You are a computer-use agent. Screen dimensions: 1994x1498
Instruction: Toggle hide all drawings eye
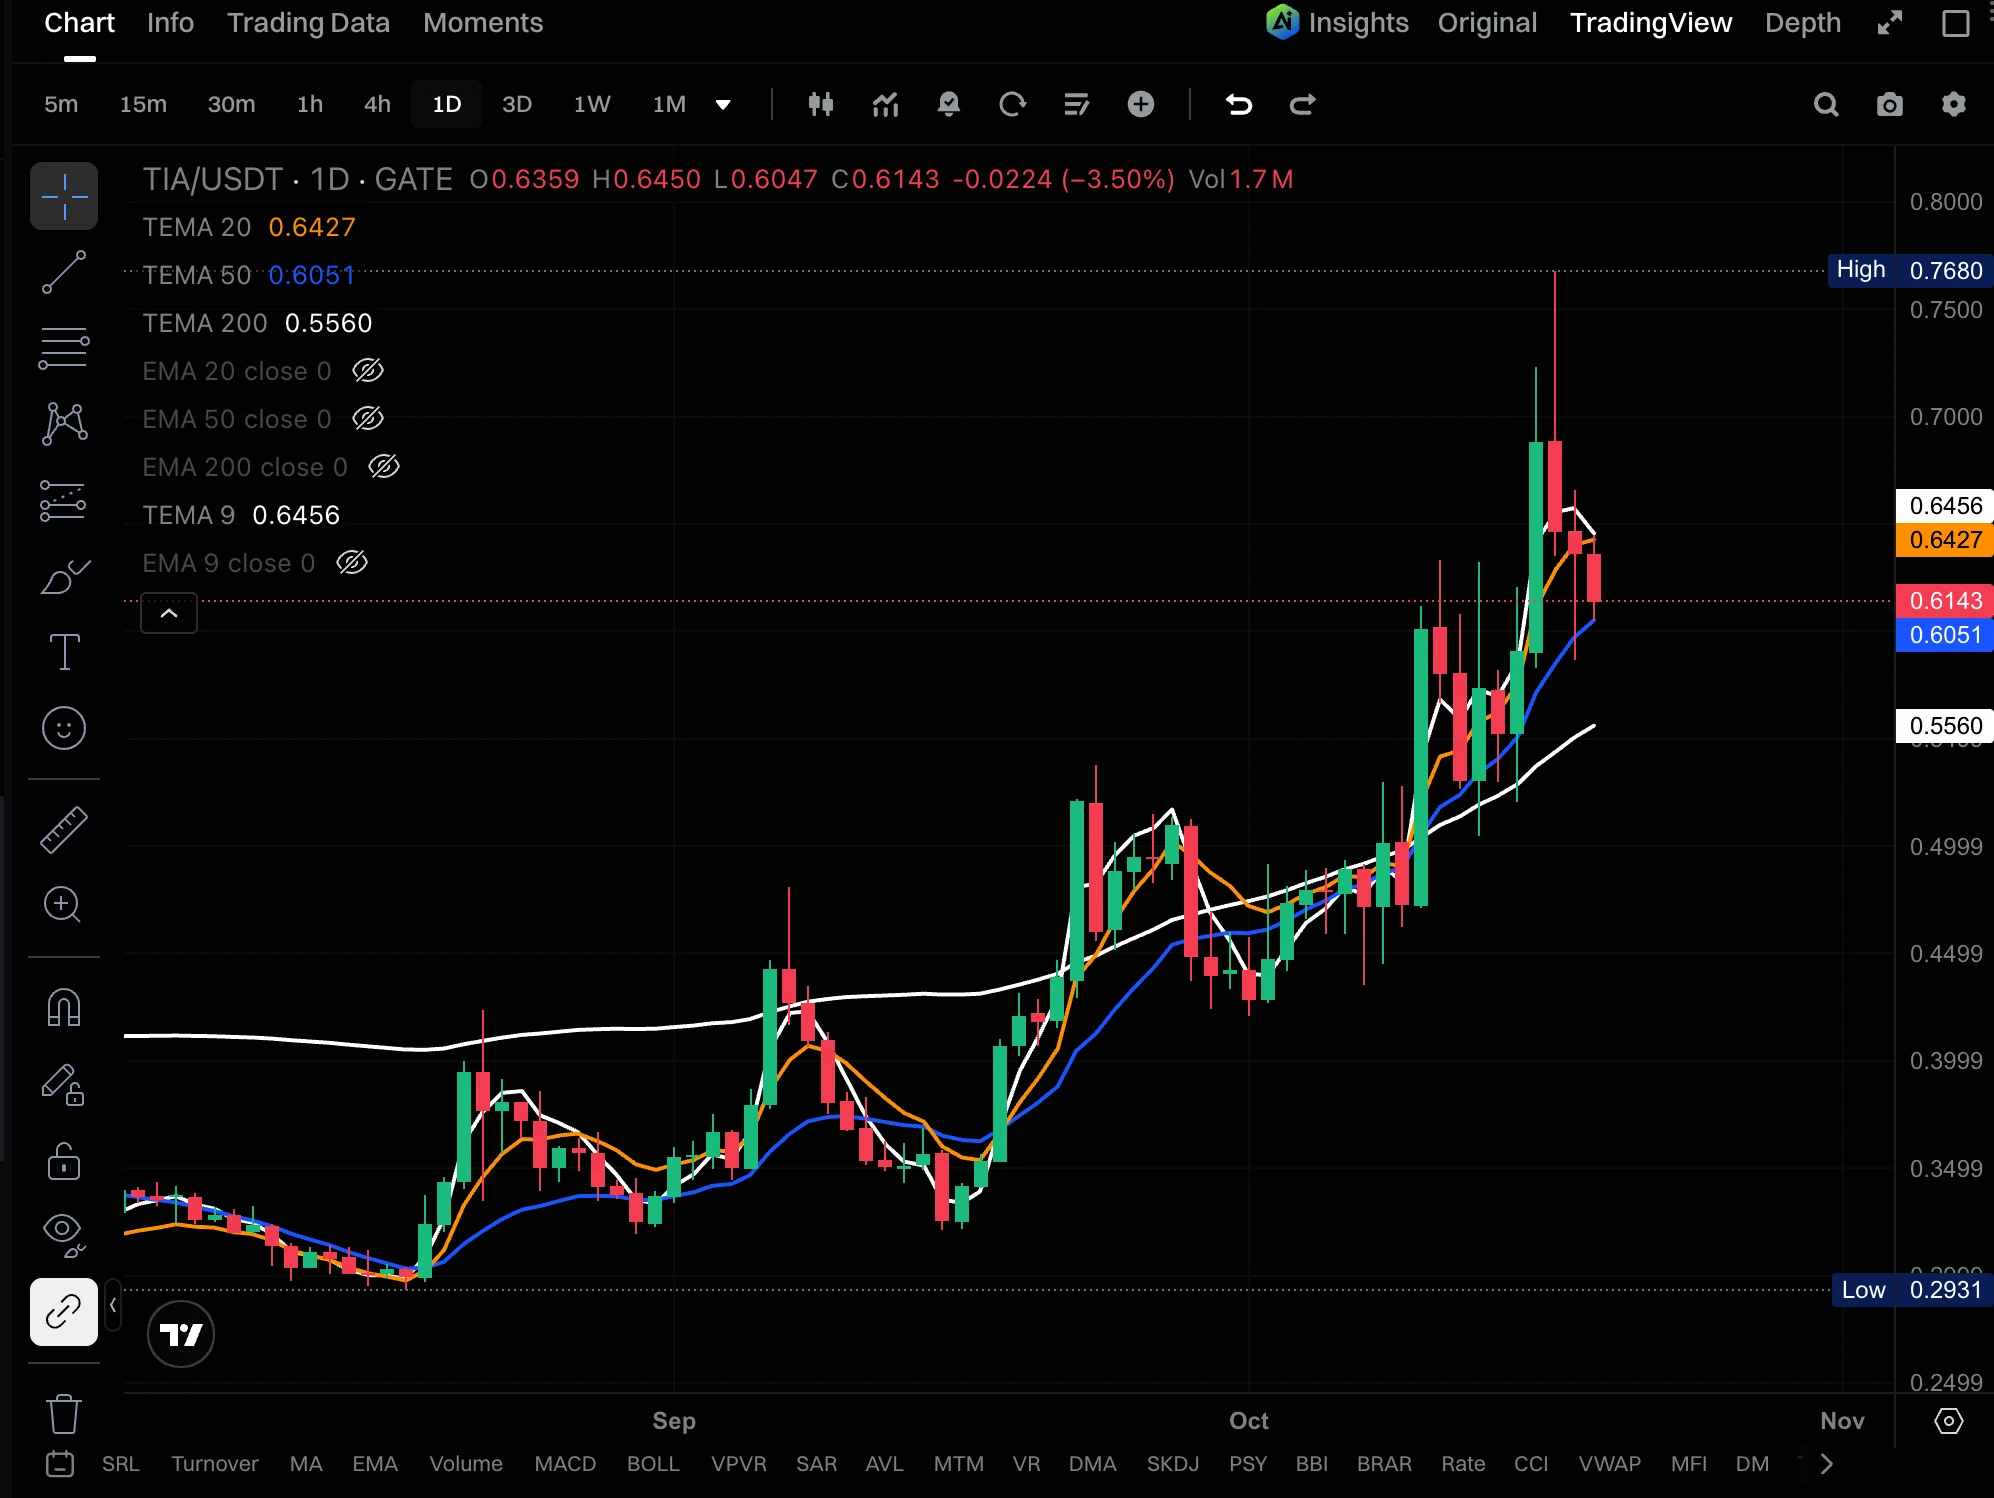point(64,1236)
